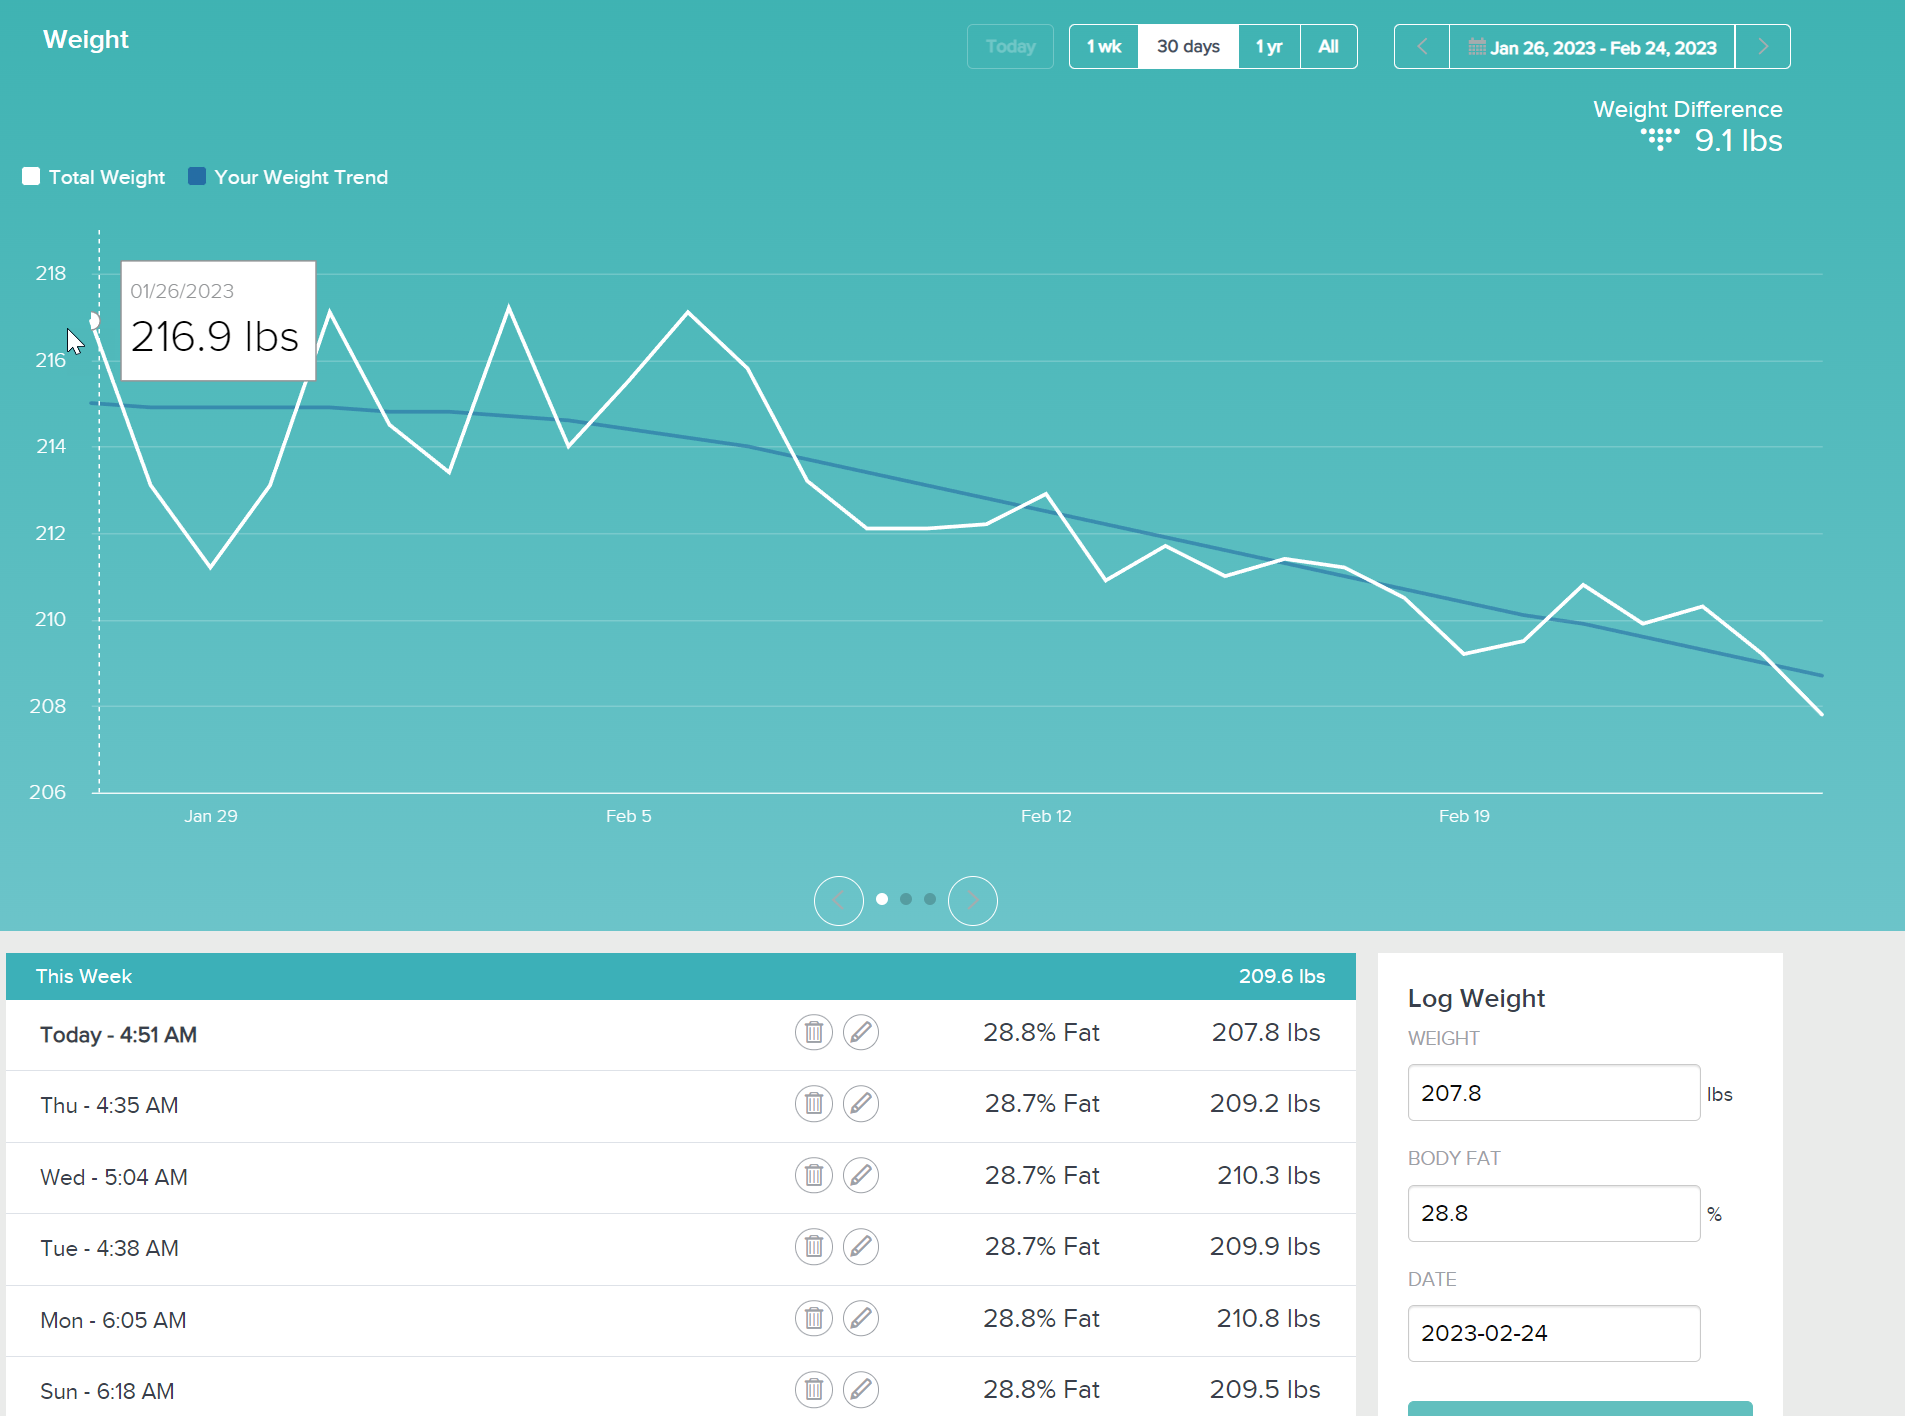
Task: Toggle Total Weight legend series
Action: coord(94,177)
